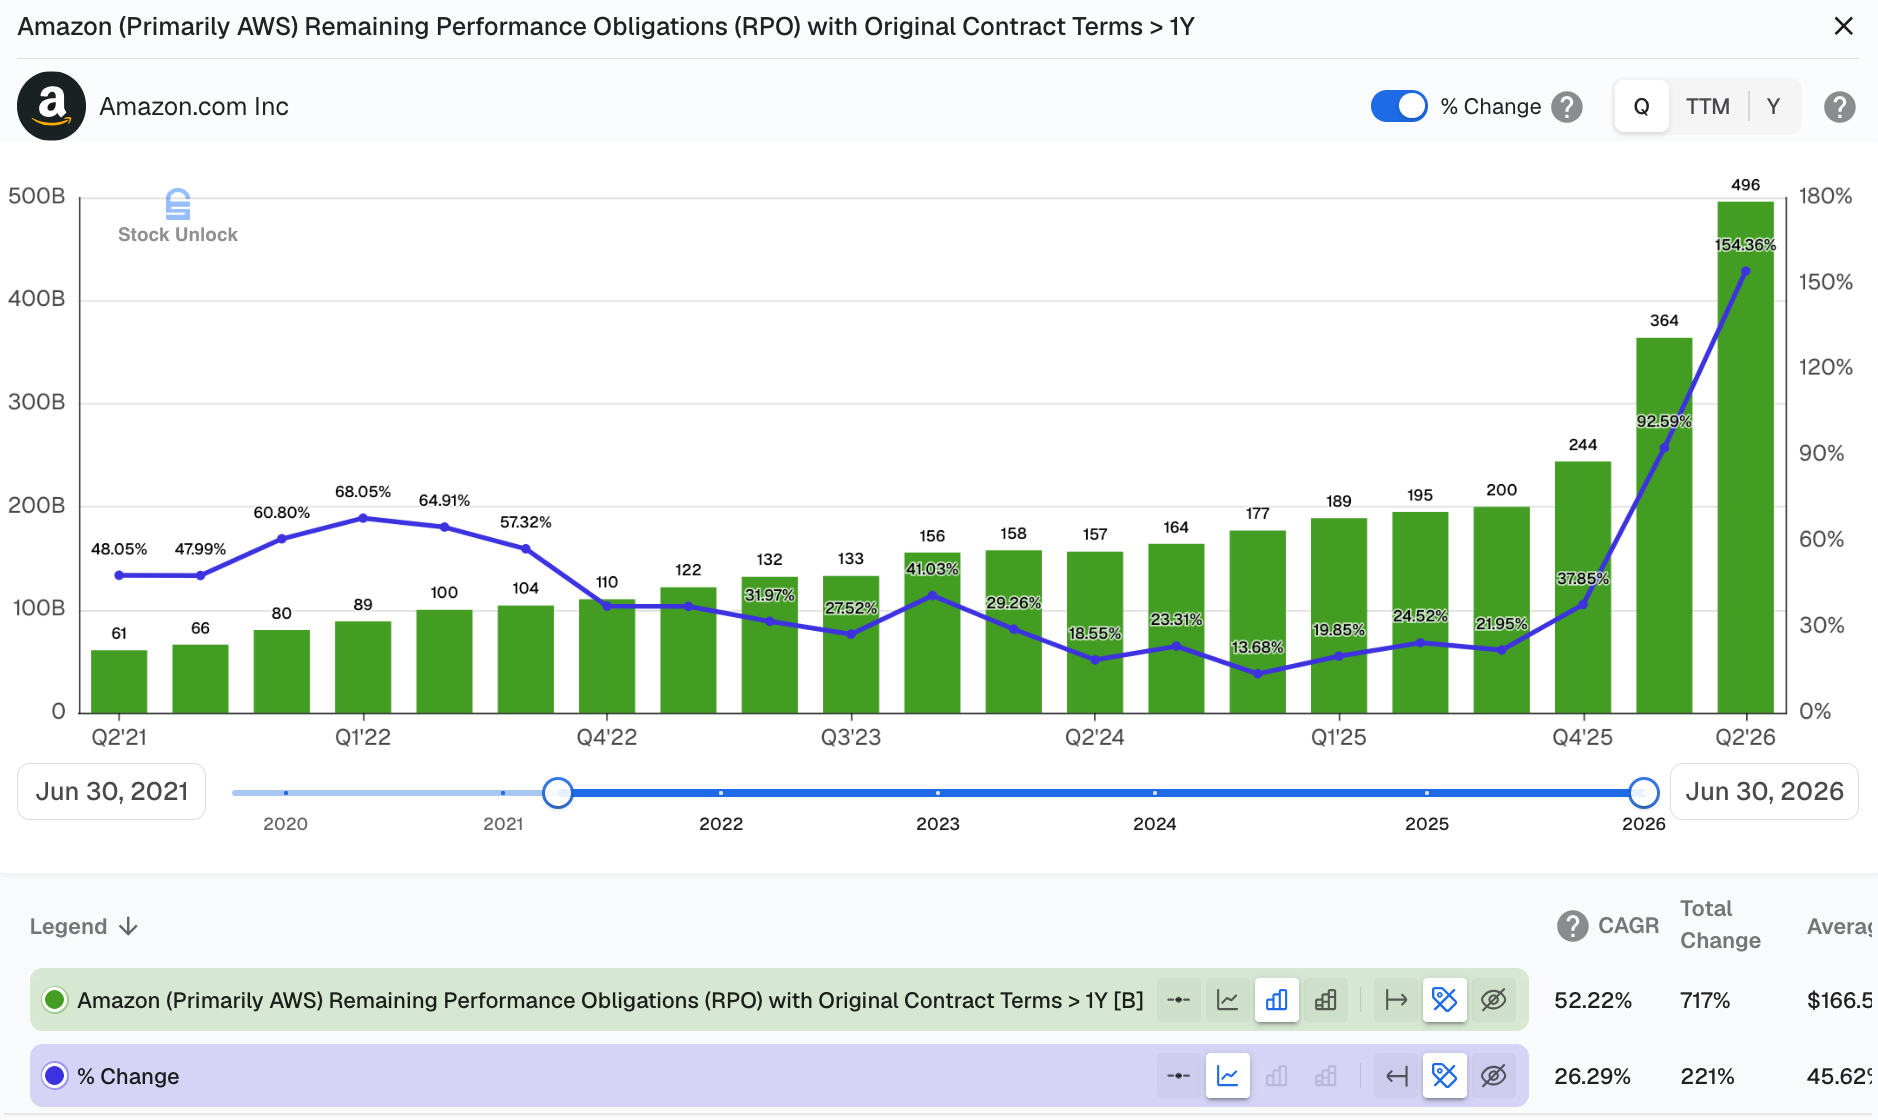This screenshot has height=1120, width=1878.
Task: Click the 717% total change value
Action: (1705, 1000)
